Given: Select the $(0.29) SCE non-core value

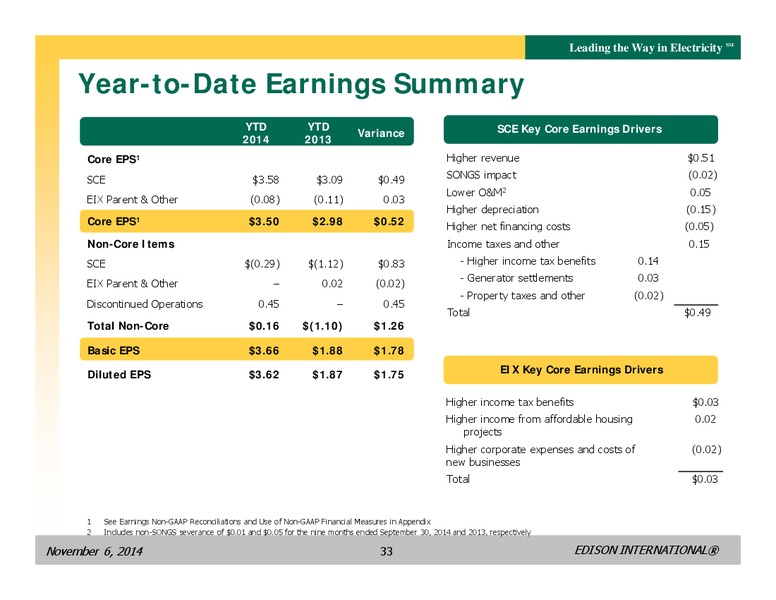Looking at the screenshot, I should pyautogui.click(x=262, y=264).
